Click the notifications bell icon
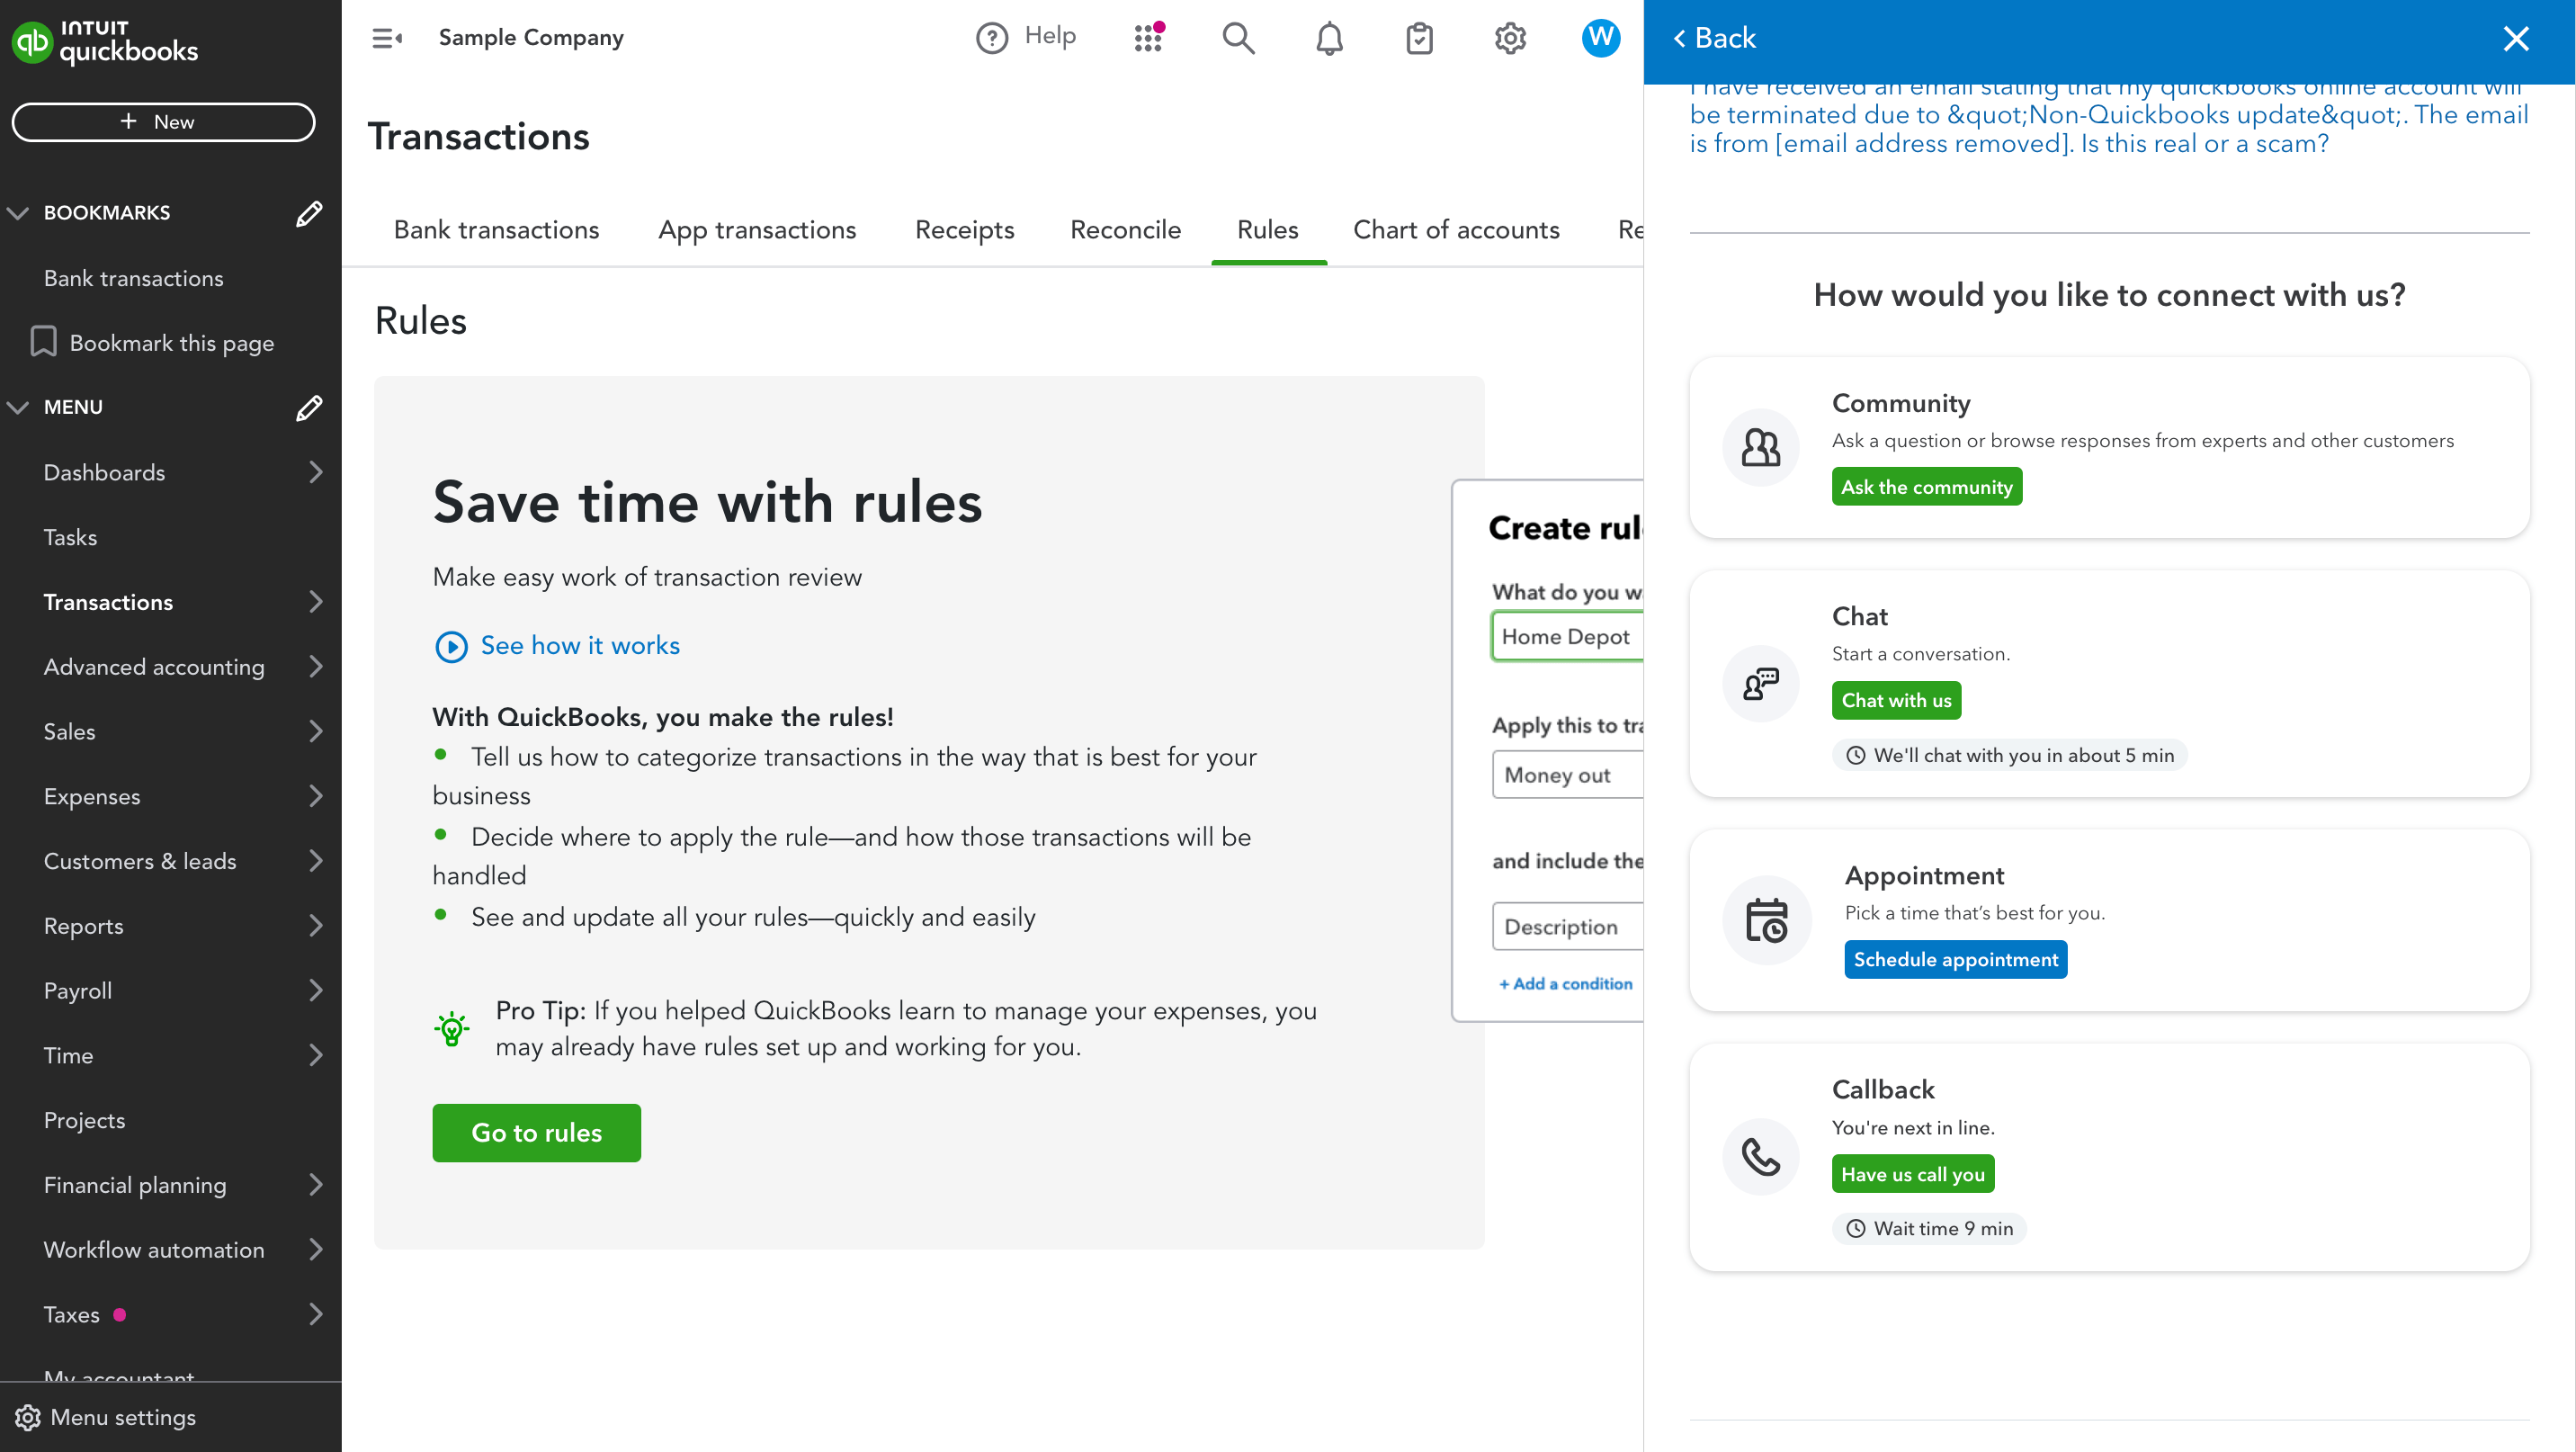 pyautogui.click(x=1329, y=38)
